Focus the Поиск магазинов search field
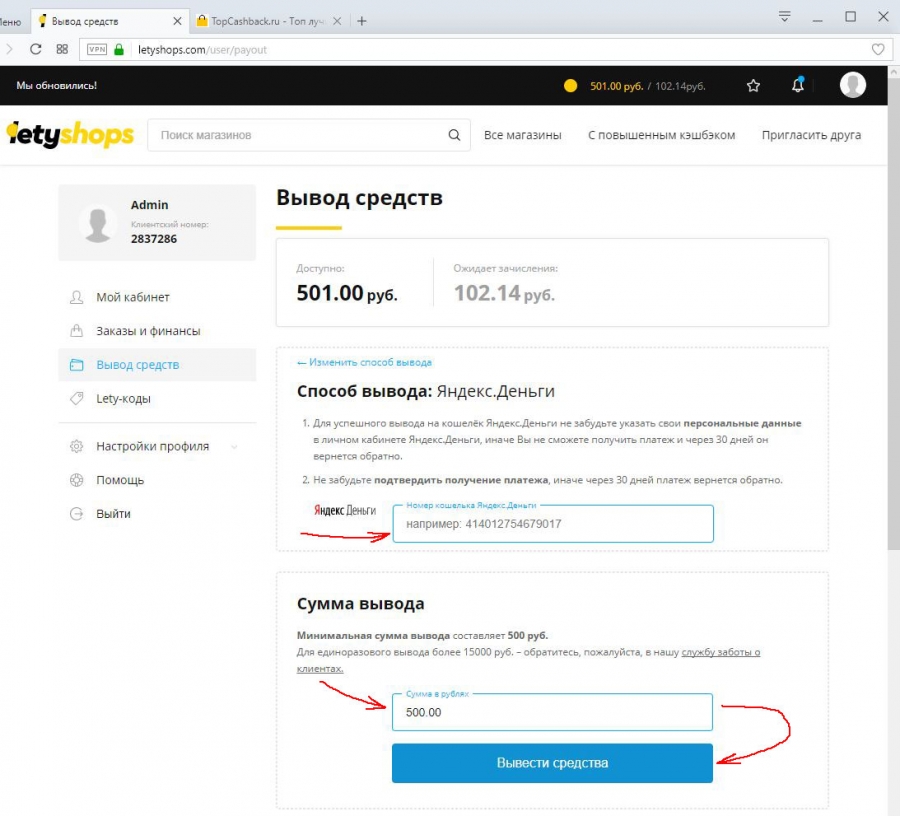This screenshot has width=900, height=816. point(309,135)
